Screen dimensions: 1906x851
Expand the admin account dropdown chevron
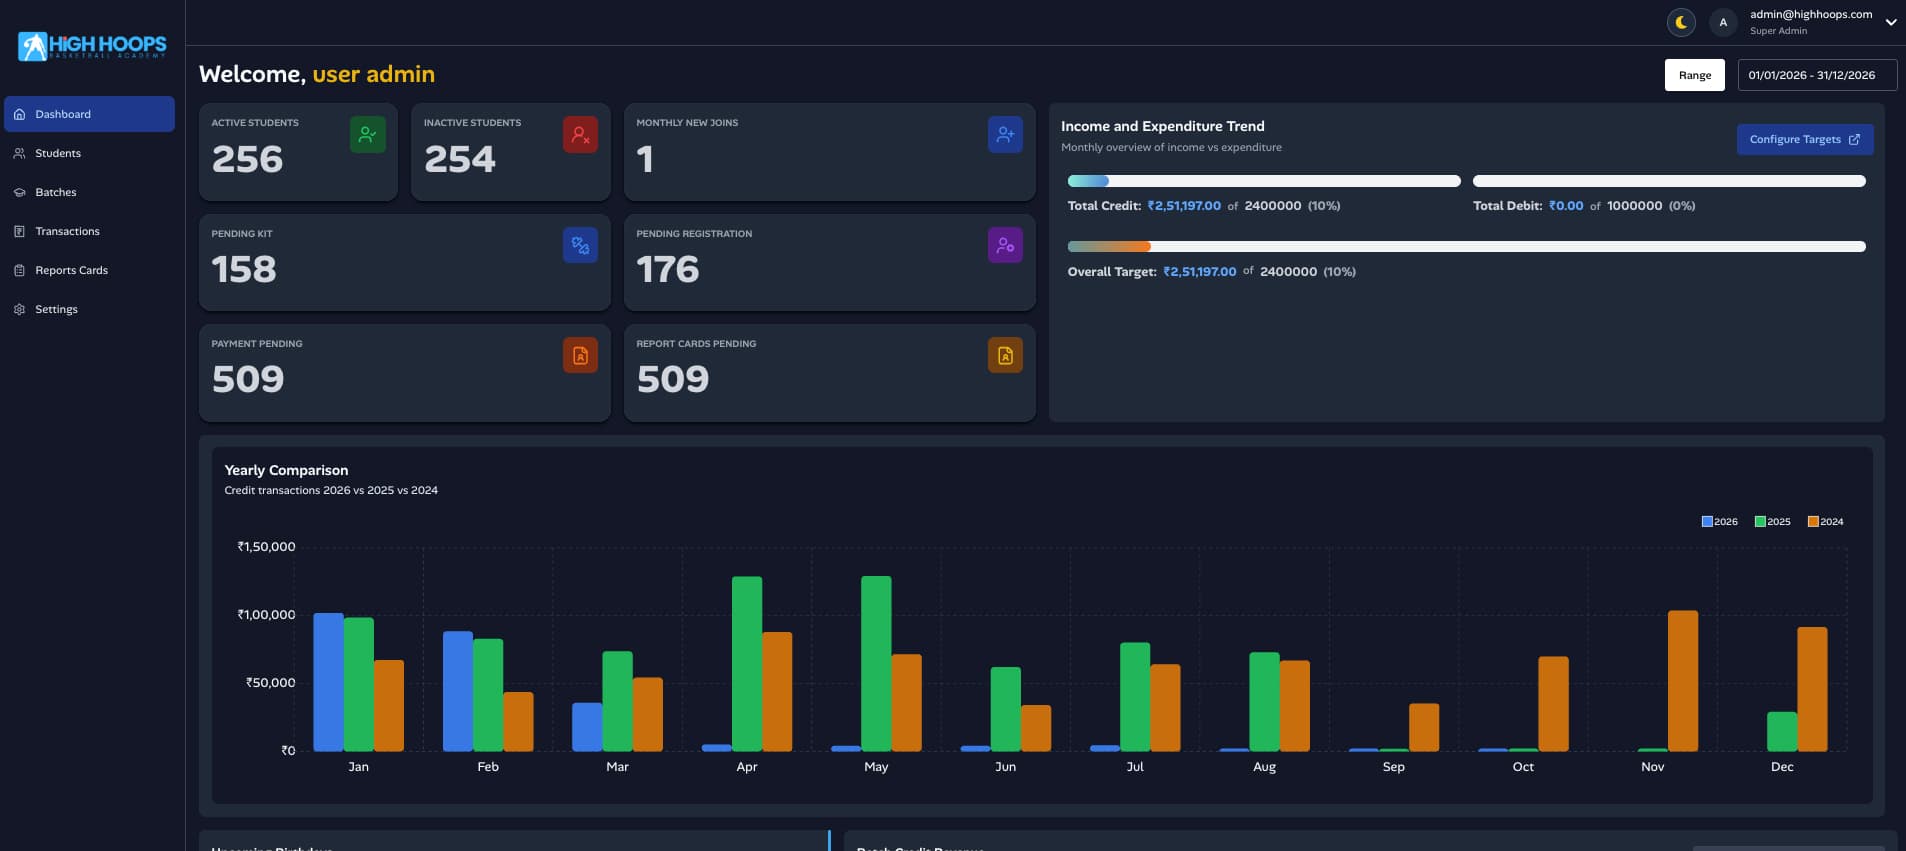(1891, 22)
